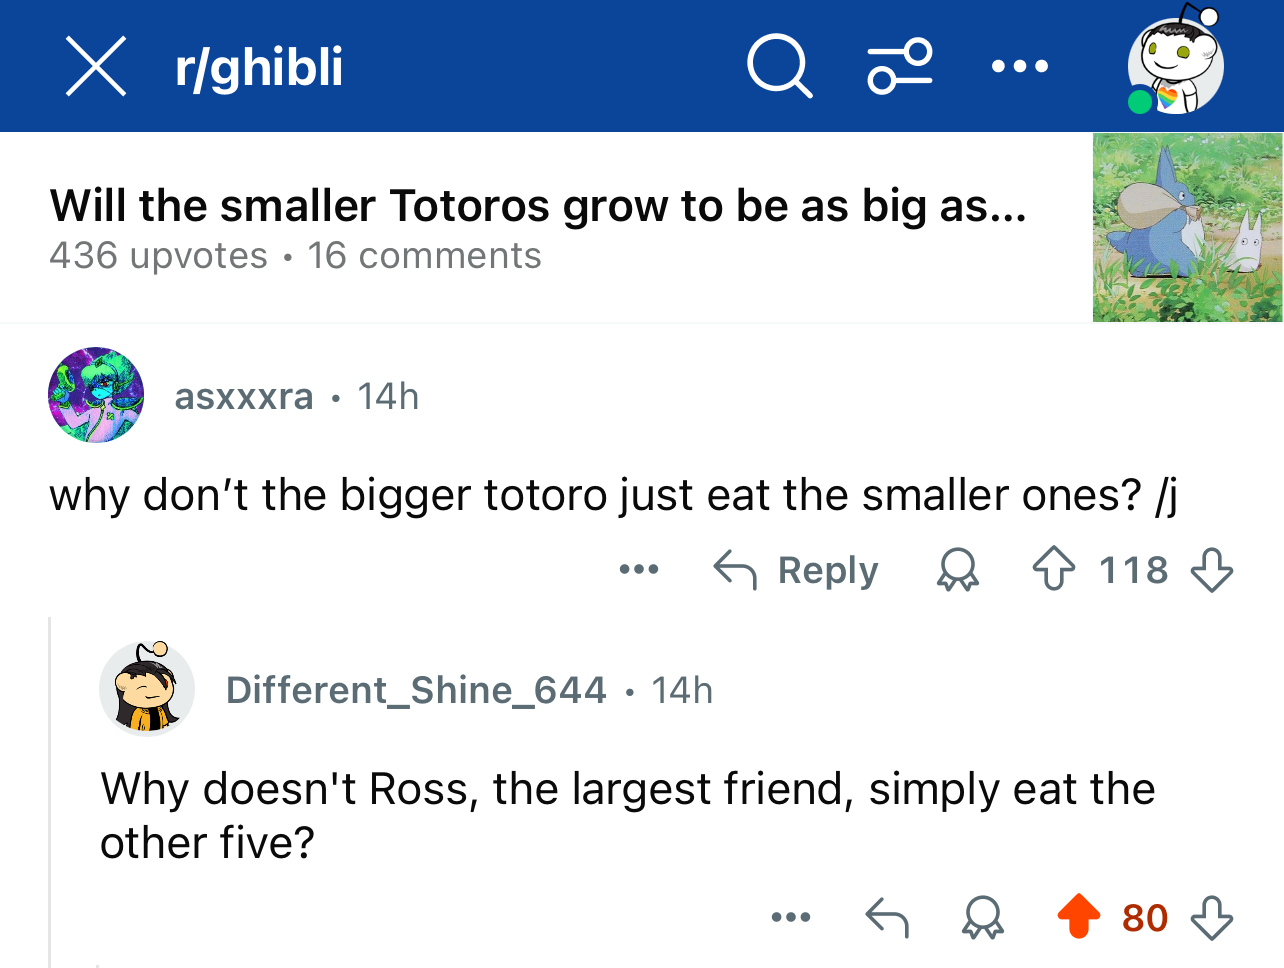Open search with the magnifying glass icon
Screen dimensions: 1284x968
(779, 66)
